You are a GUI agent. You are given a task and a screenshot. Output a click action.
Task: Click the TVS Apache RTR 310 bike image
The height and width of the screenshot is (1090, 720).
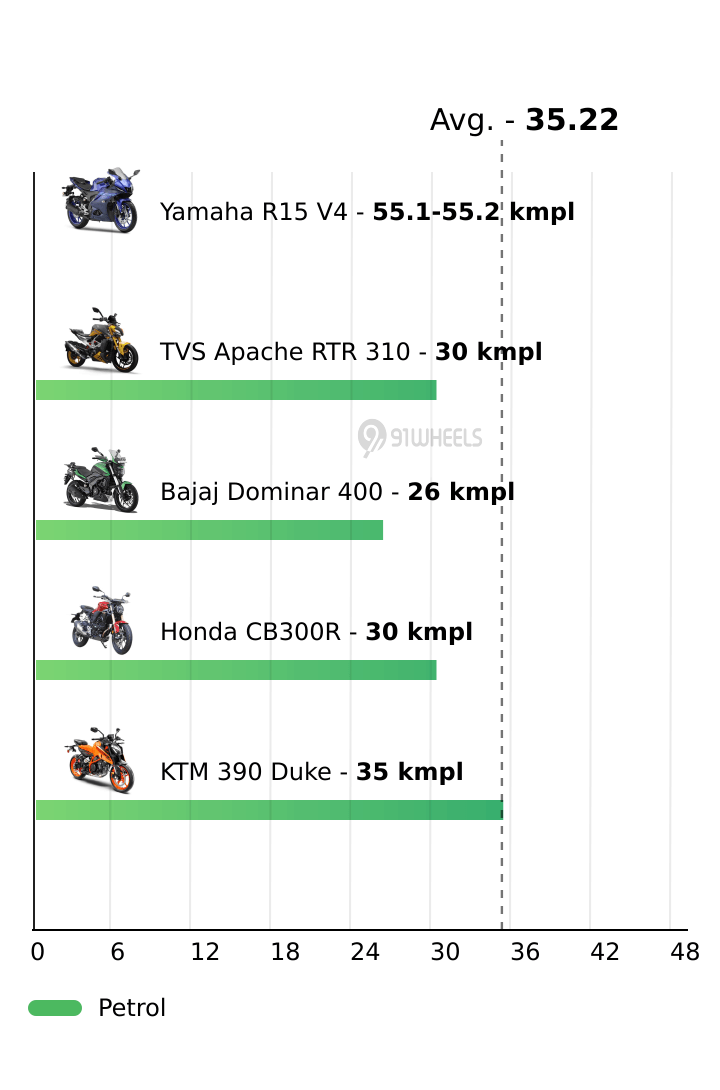pos(101,340)
